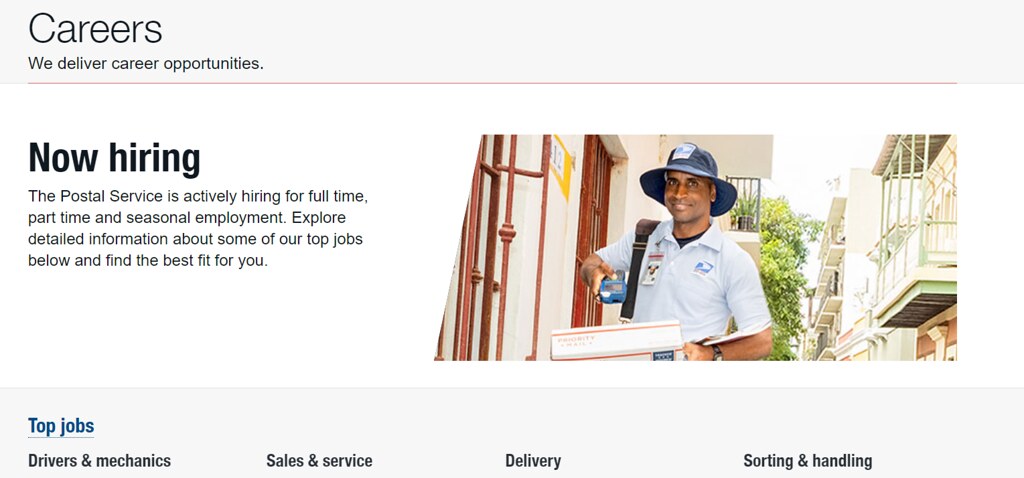Click the "We deliver career opportunities" tagline
Viewport: 1024px width, 478px height.
(146, 64)
